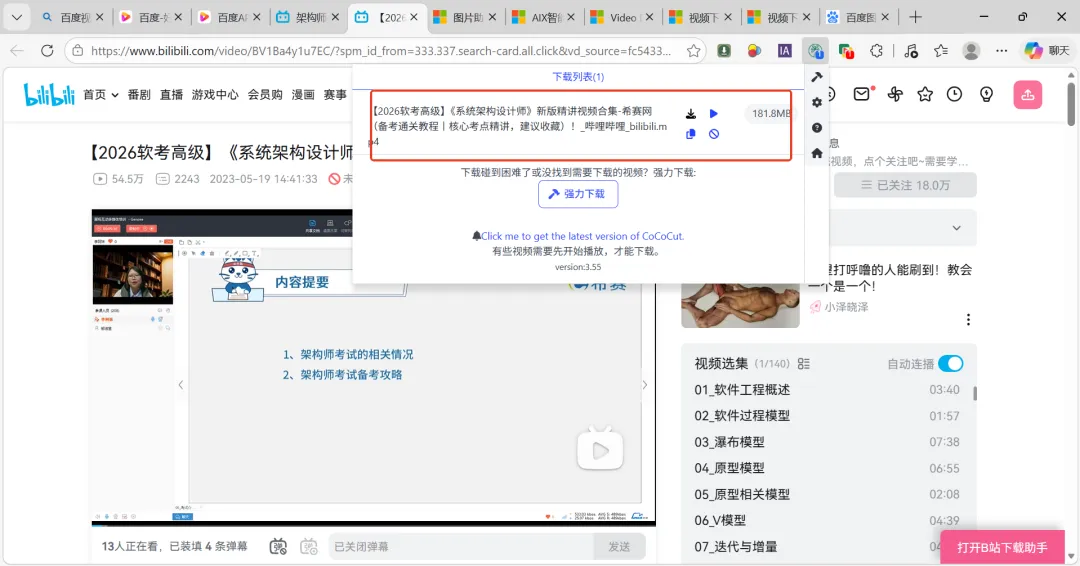Click the 已关注 18.0万 follow button
The width and height of the screenshot is (1080, 566).
pyautogui.click(x=905, y=185)
